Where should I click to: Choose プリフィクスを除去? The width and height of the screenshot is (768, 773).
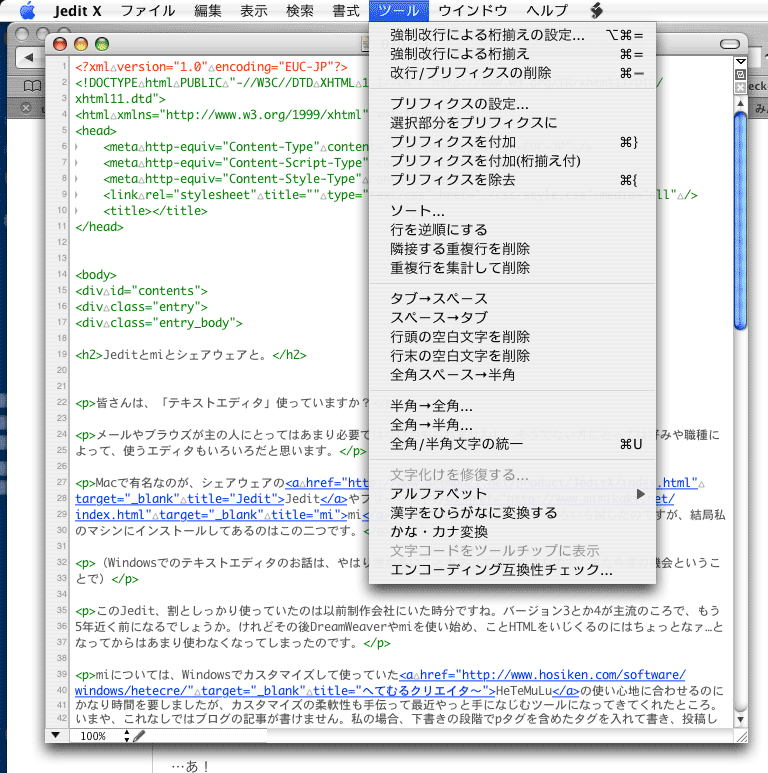pos(513,179)
